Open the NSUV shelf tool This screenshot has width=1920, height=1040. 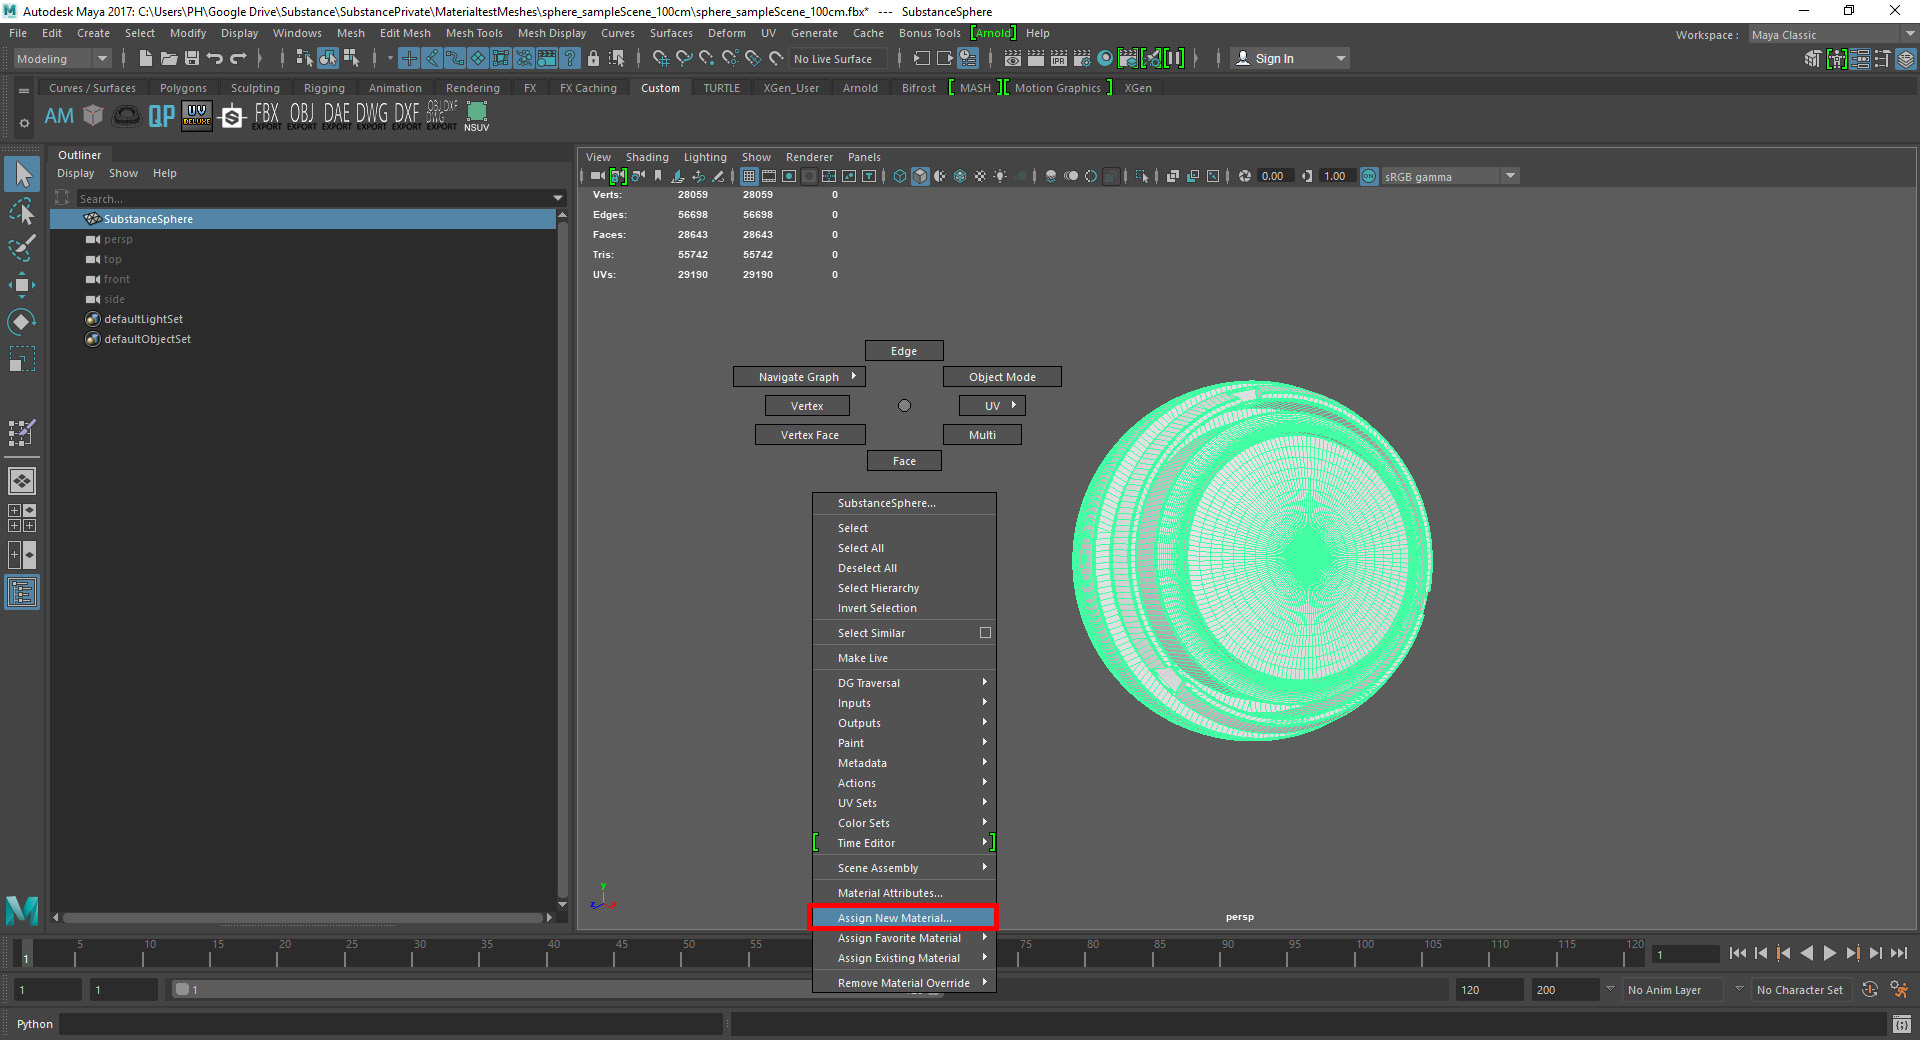click(x=477, y=116)
